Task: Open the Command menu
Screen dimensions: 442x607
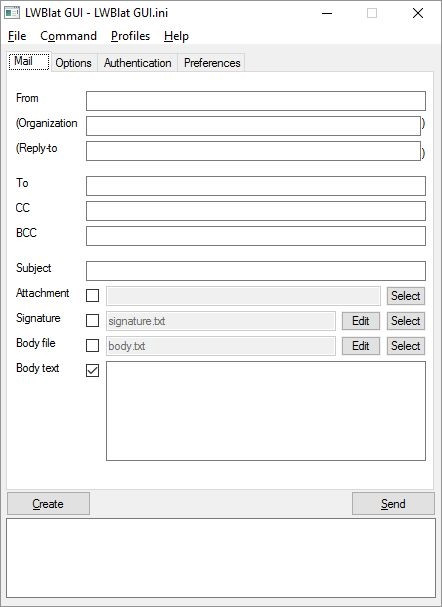Action: 69,36
